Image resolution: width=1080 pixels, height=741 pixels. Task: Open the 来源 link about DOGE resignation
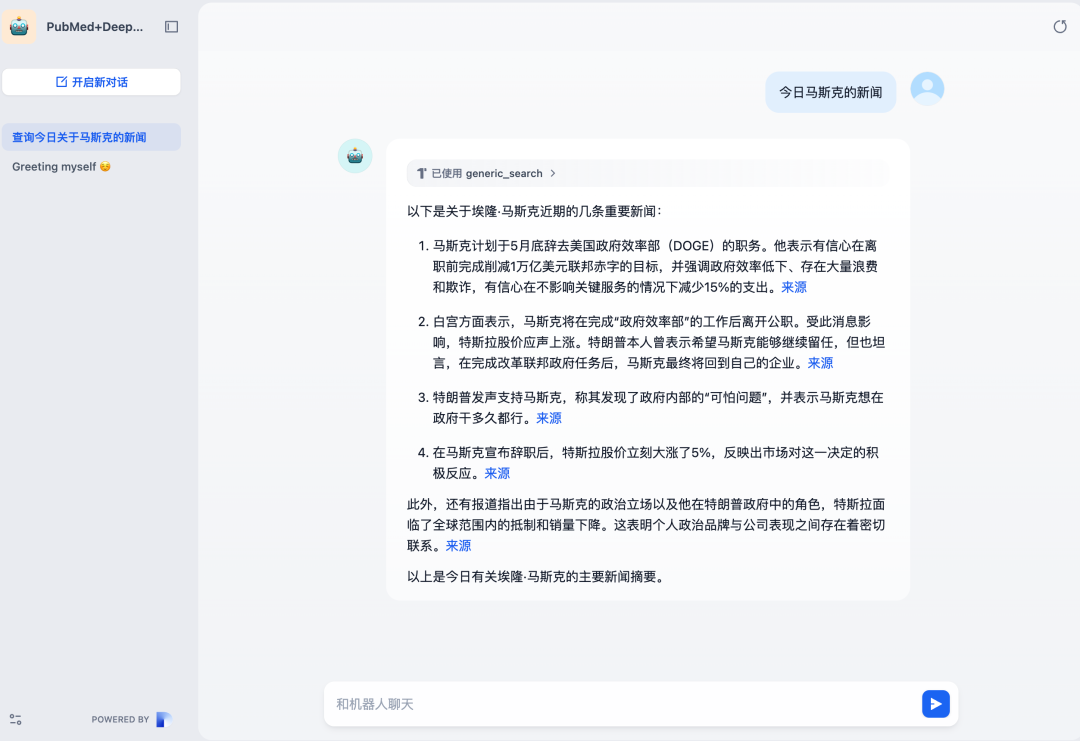click(793, 287)
